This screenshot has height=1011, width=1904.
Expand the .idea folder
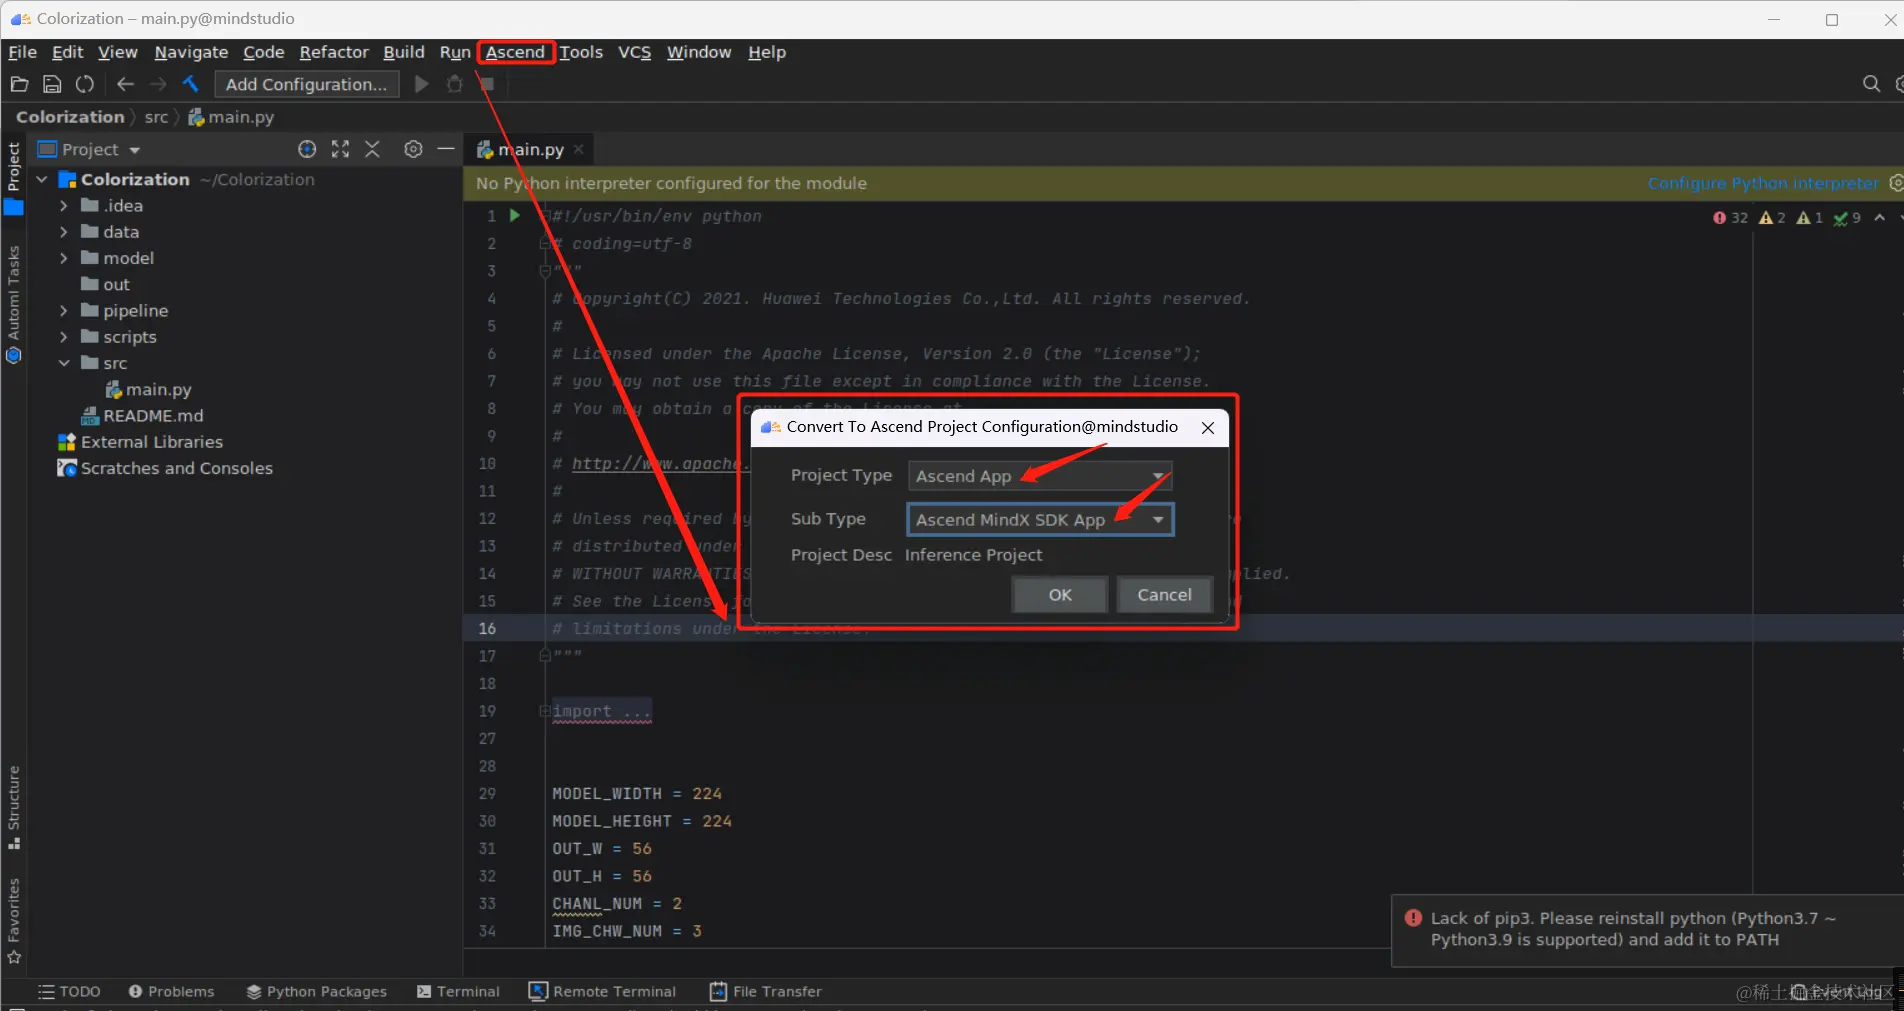(x=64, y=206)
